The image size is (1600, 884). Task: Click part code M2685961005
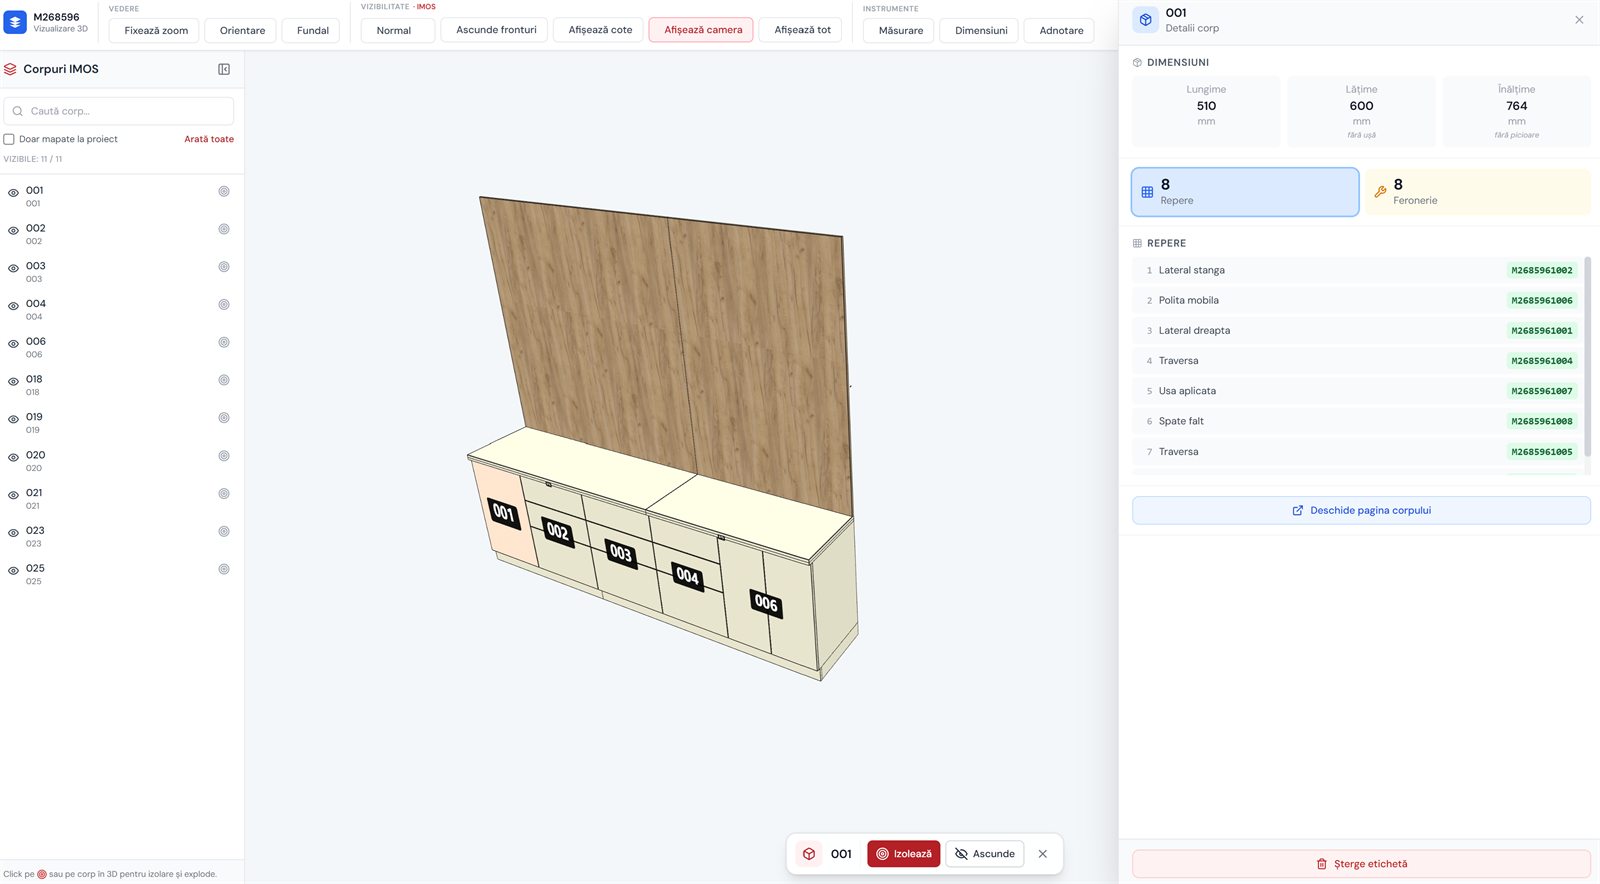[x=1541, y=452]
